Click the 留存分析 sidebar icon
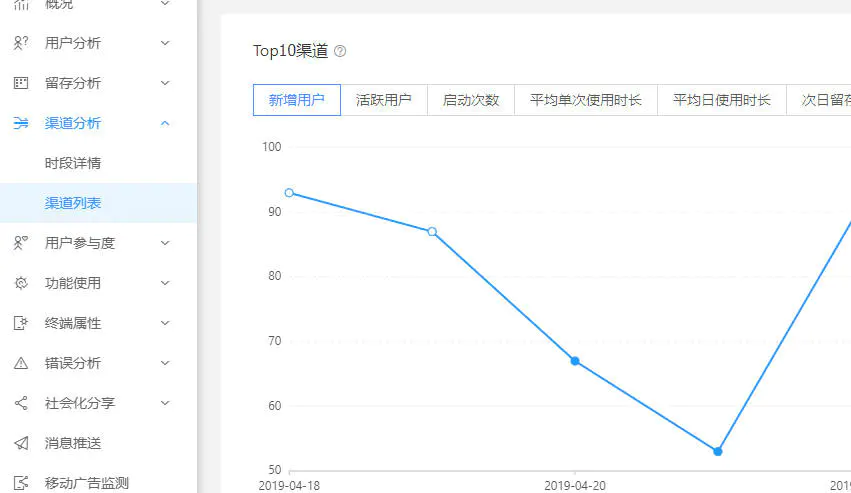This screenshot has width=851, height=493. (x=21, y=83)
